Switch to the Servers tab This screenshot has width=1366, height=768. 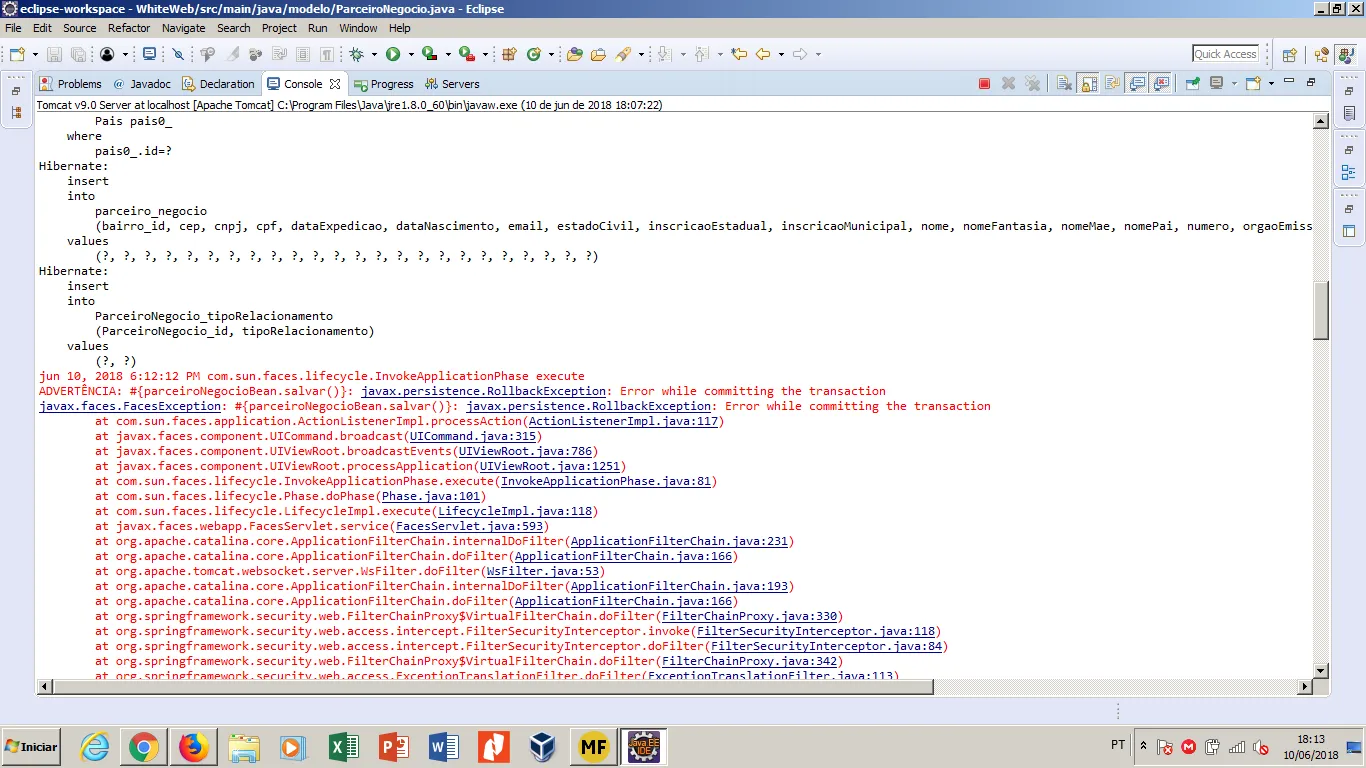(x=452, y=84)
